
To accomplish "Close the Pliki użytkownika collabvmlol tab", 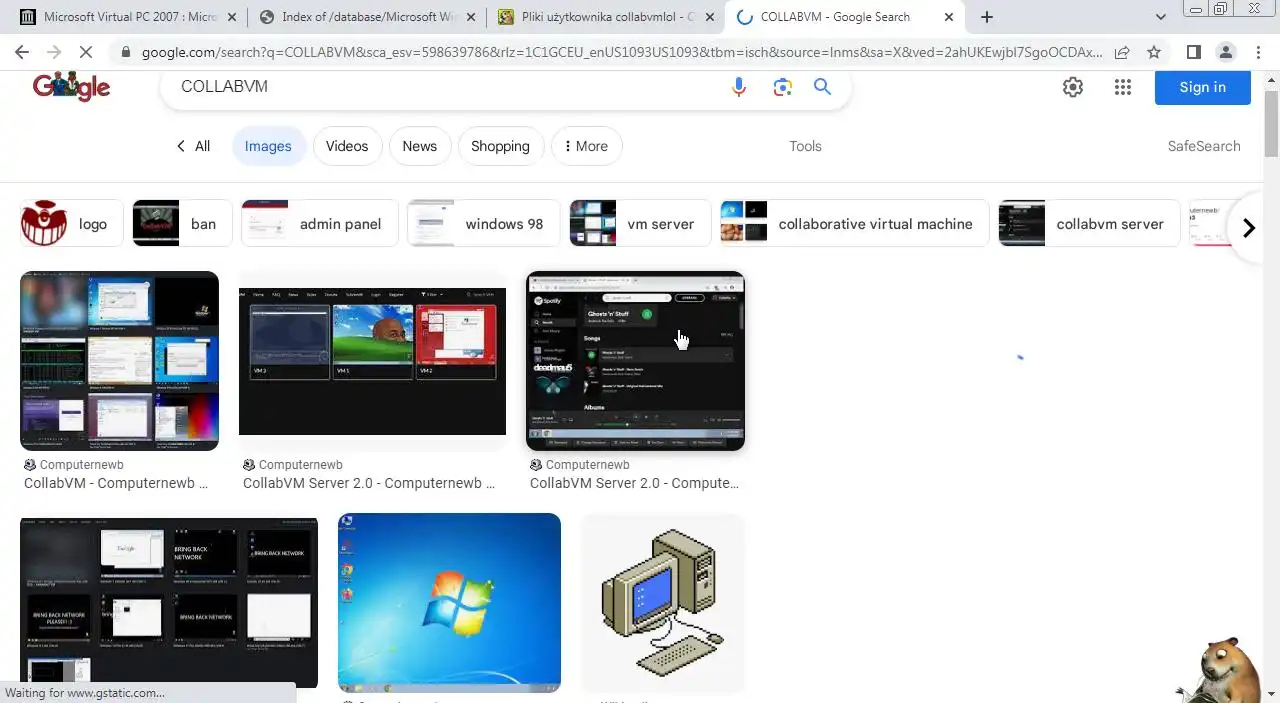I will pos(709,17).
